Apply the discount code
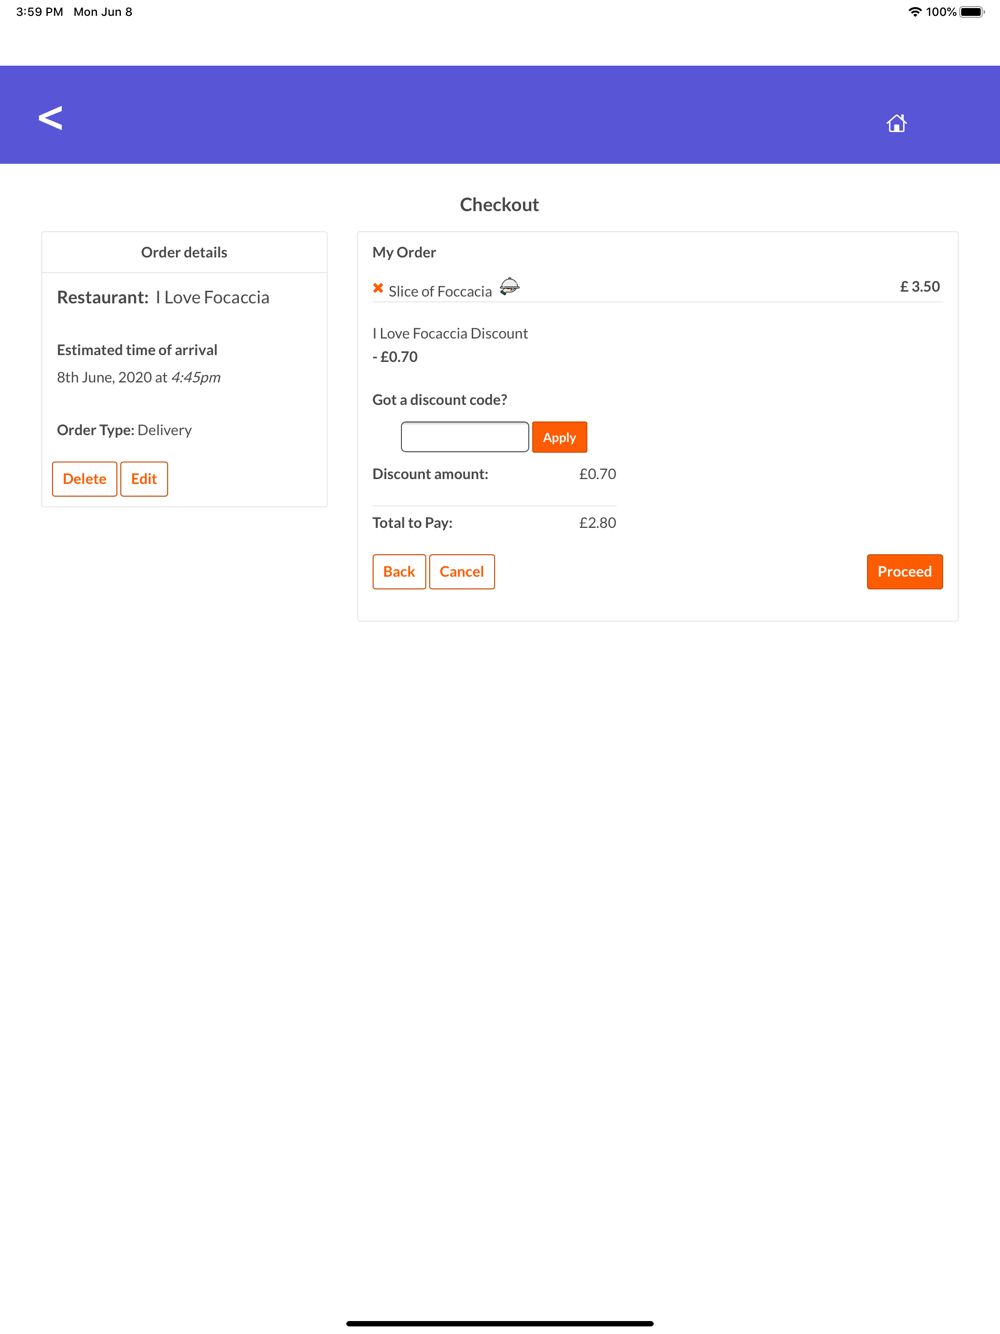The width and height of the screenshot is (1000, 1334). click(x=559, y=437)
